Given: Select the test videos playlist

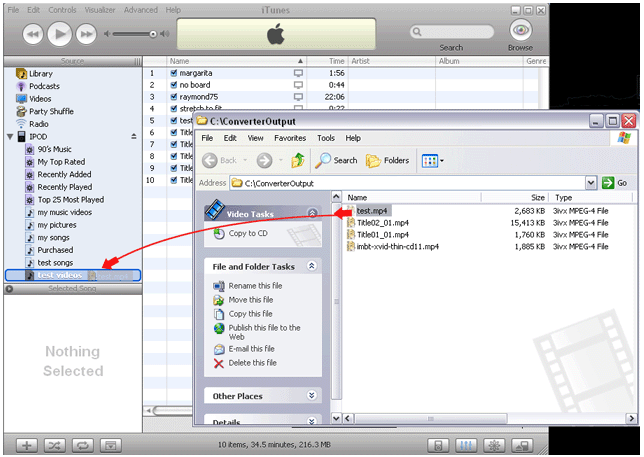Looking at the screenshot, I should (72, 275).
